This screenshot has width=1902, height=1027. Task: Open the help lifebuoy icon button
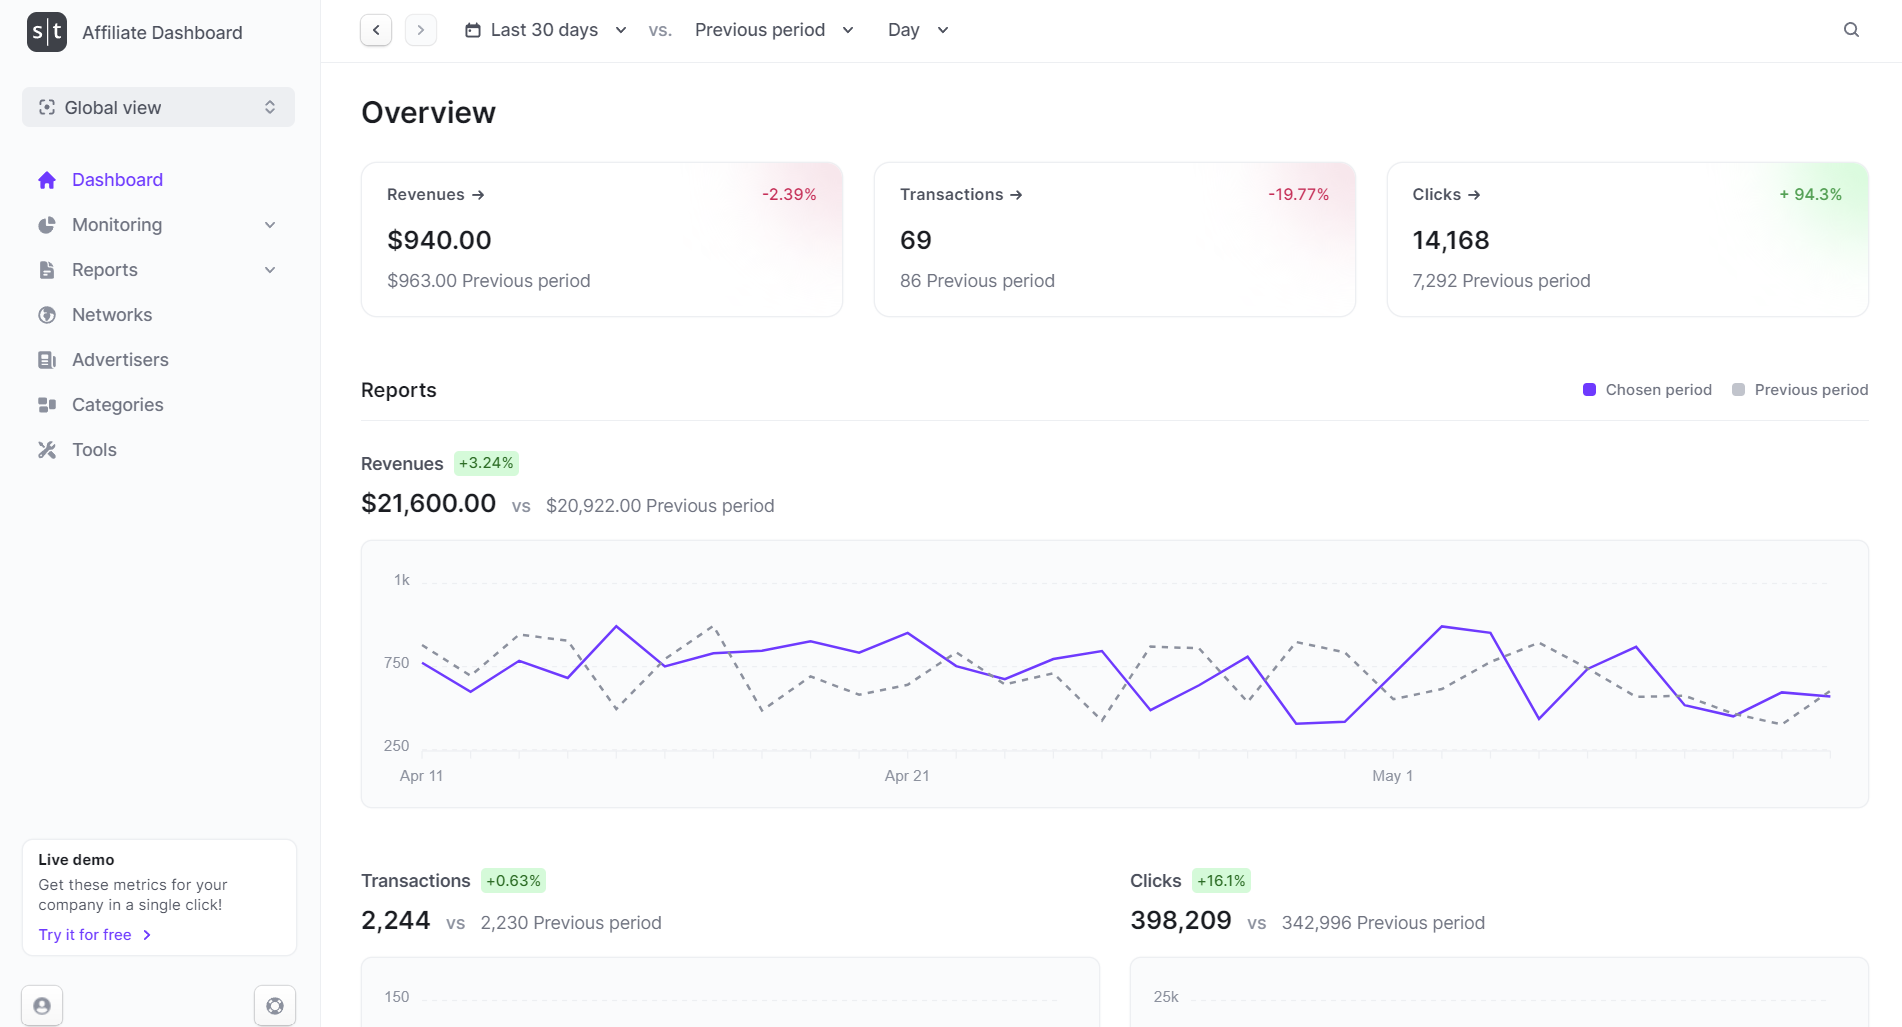pos(275,1005)
